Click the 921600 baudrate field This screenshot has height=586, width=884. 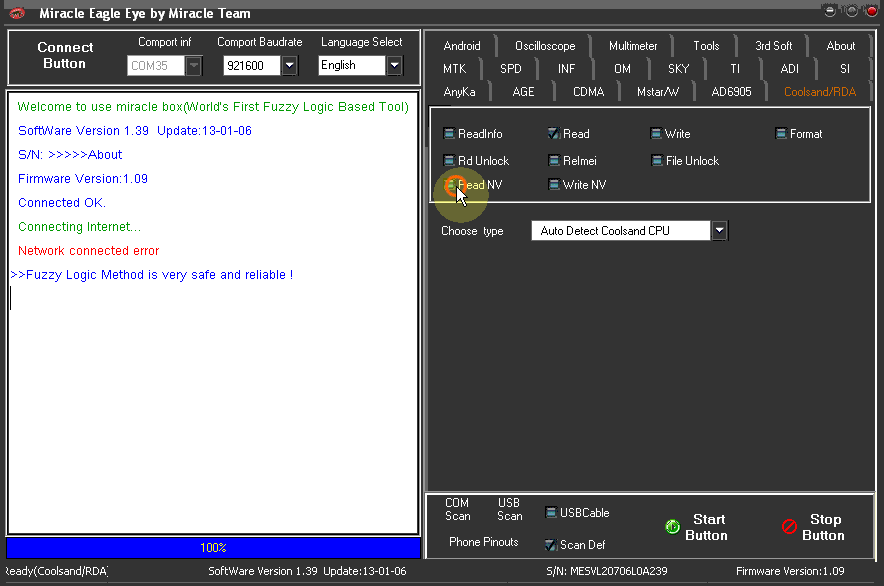pos(252,66)
